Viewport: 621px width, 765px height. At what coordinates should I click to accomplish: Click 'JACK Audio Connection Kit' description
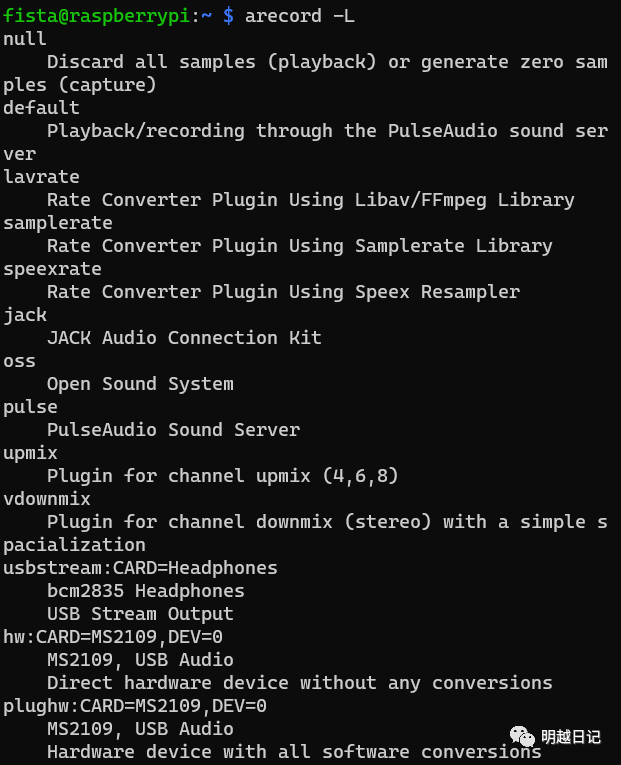(184, 337)
